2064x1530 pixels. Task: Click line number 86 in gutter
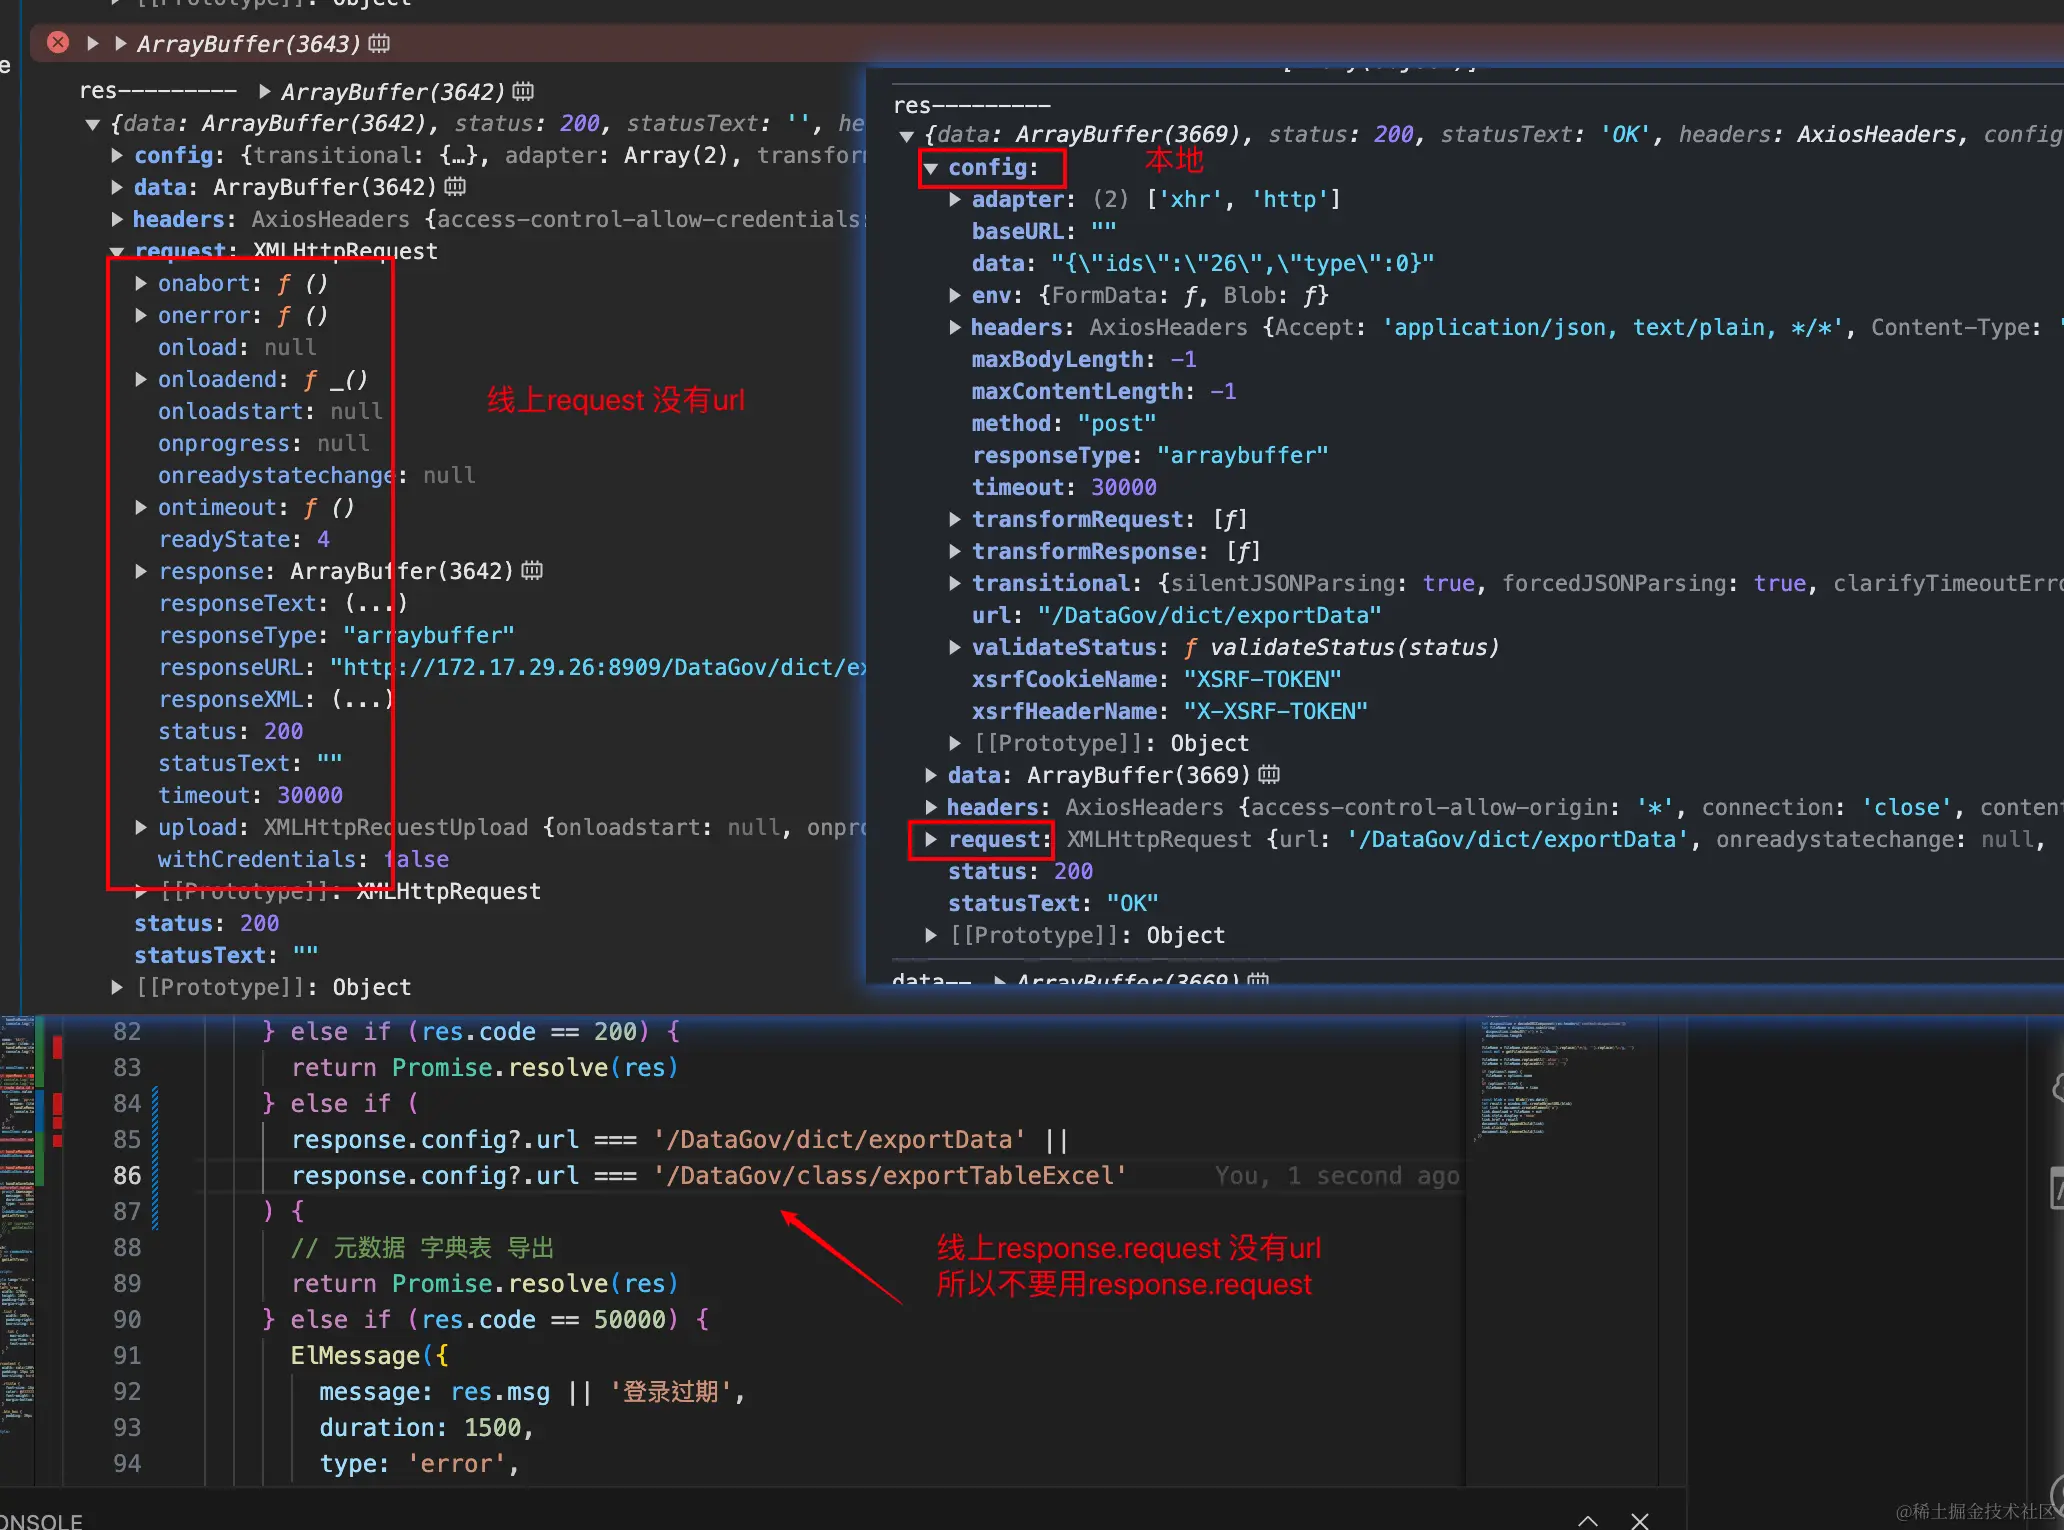[127, 1175]
